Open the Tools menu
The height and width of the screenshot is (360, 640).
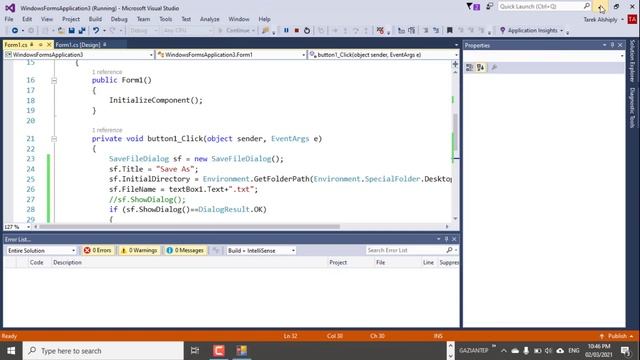tap(165, 19)
